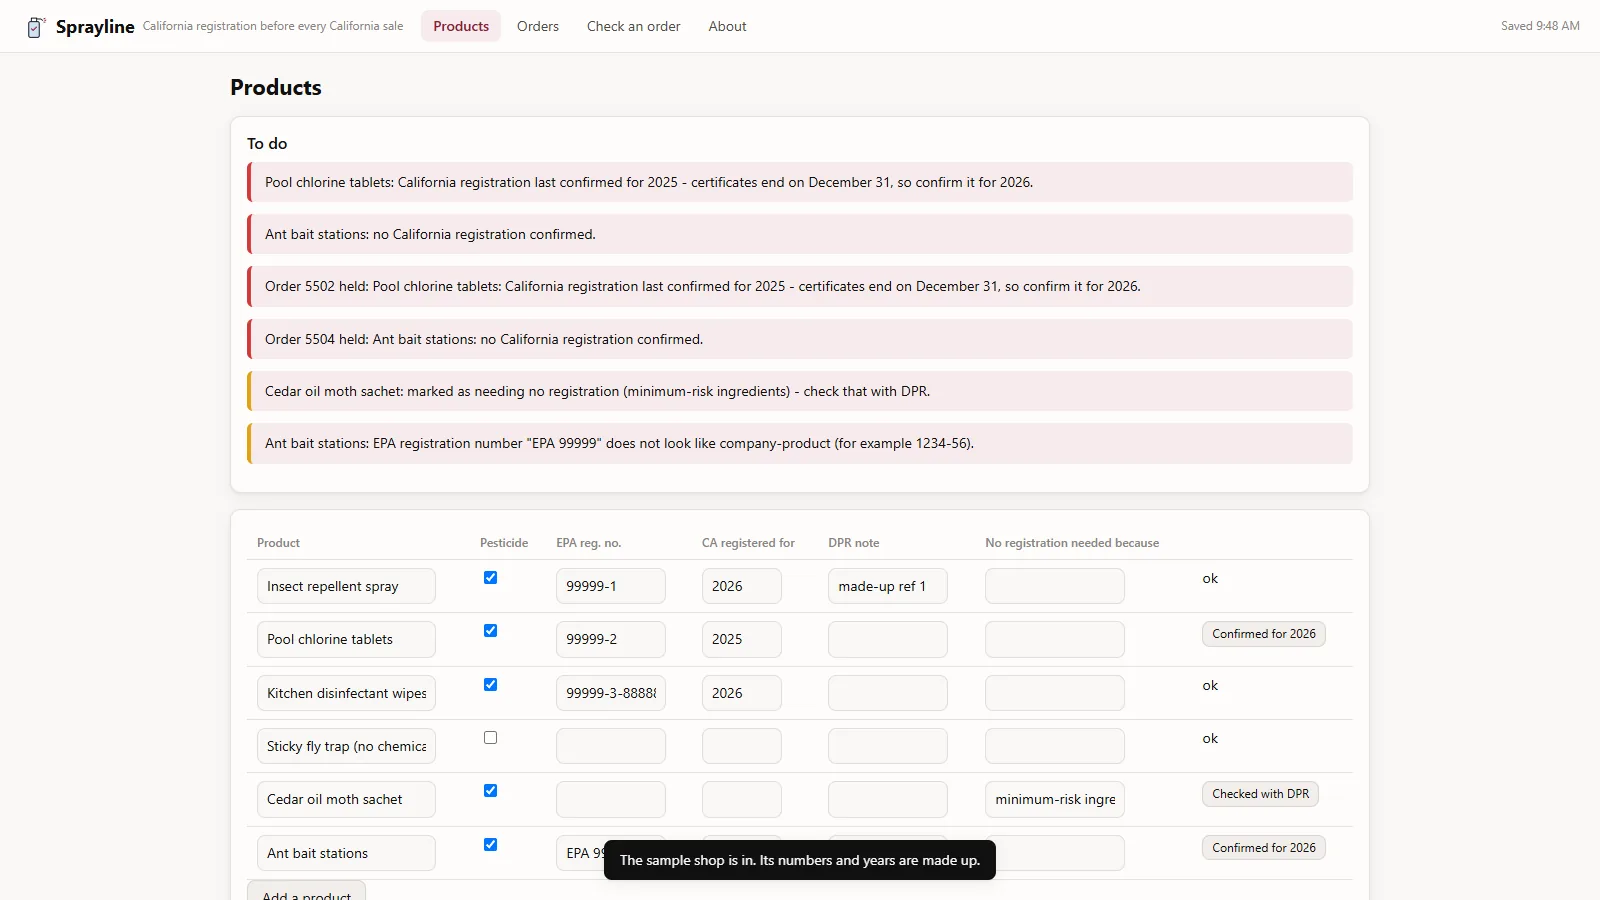Edit the minimum-risk ingredients reason field
1600x900 pixels.
(x=1055, y=799)
